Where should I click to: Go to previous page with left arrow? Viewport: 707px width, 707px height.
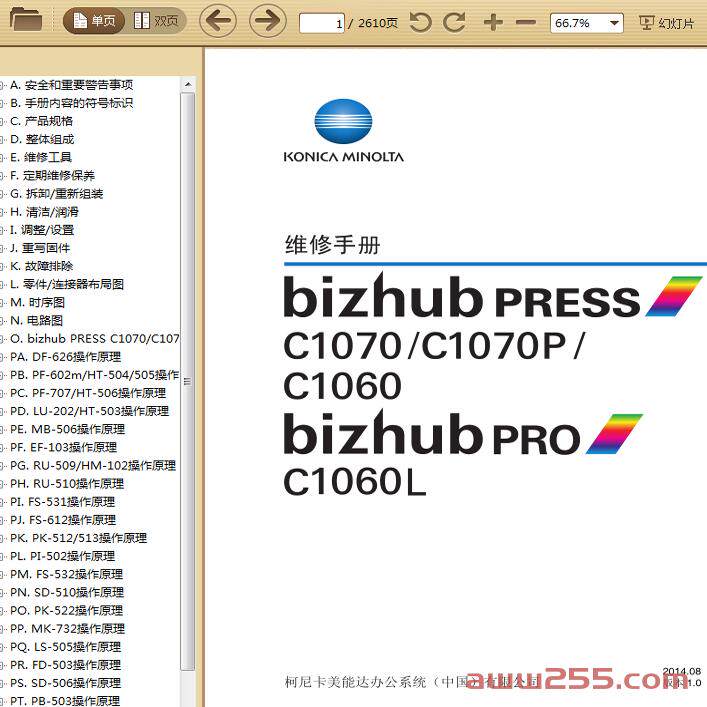point(218,21)
